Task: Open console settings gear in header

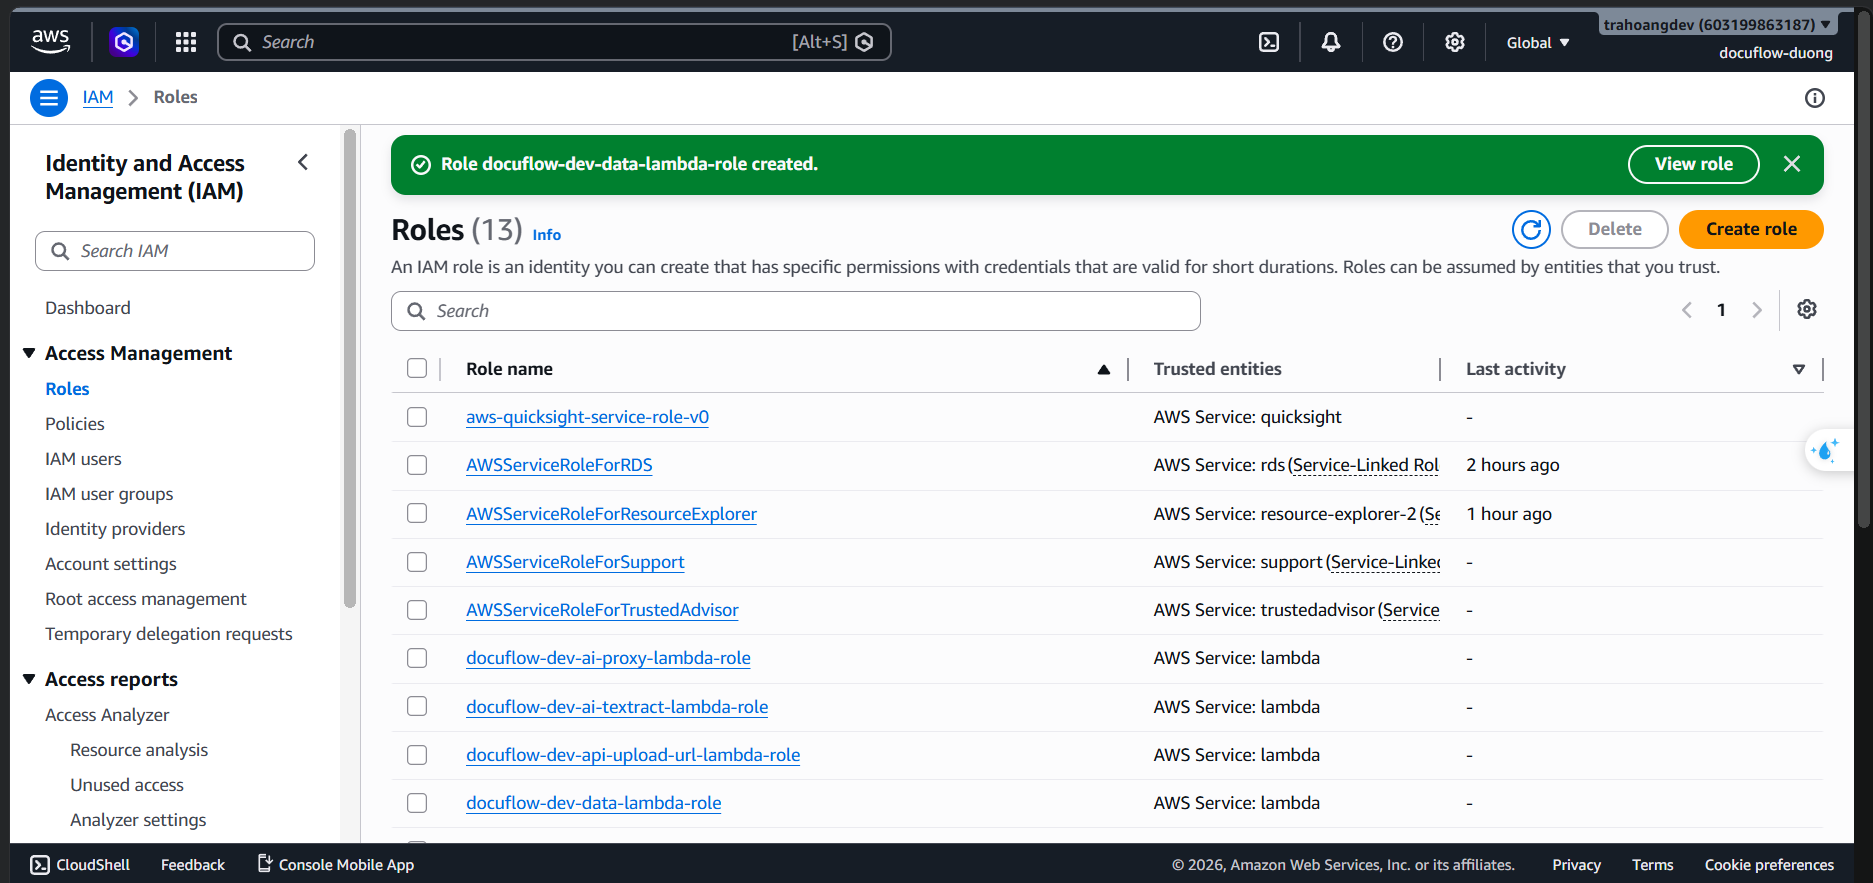Action: point(1455,42)
